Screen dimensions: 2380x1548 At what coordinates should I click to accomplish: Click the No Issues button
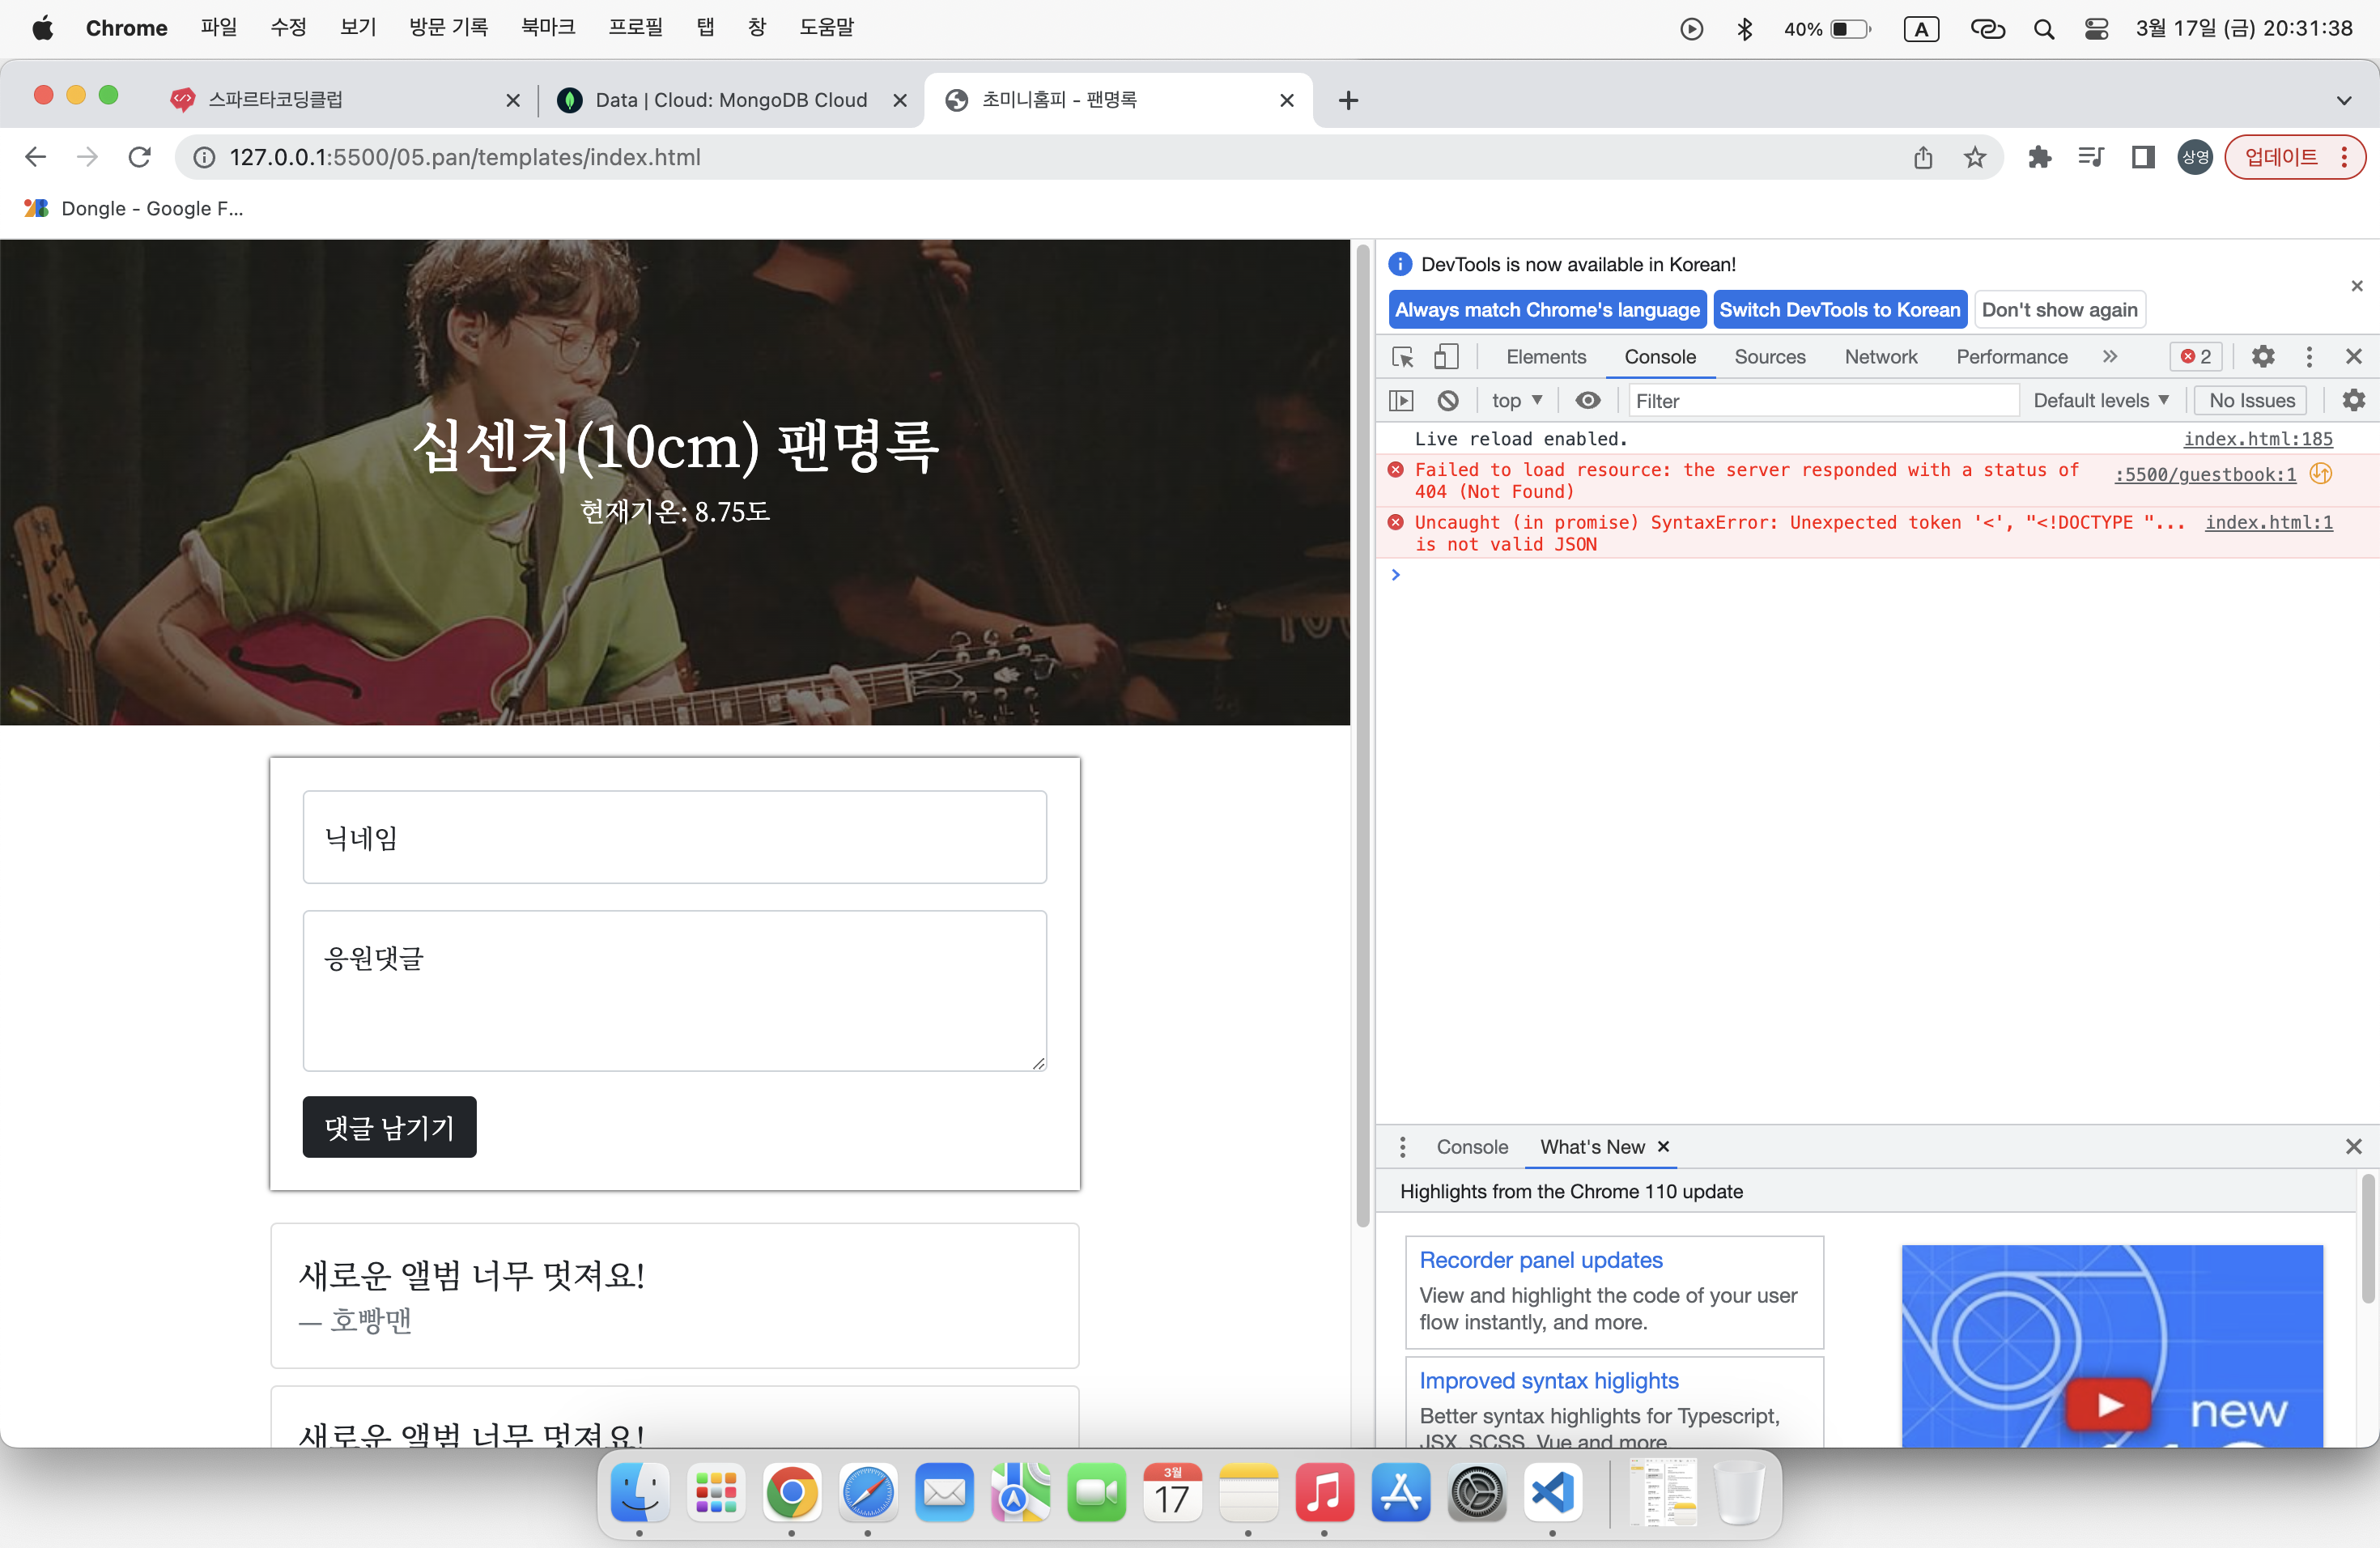click(2251, 401)
